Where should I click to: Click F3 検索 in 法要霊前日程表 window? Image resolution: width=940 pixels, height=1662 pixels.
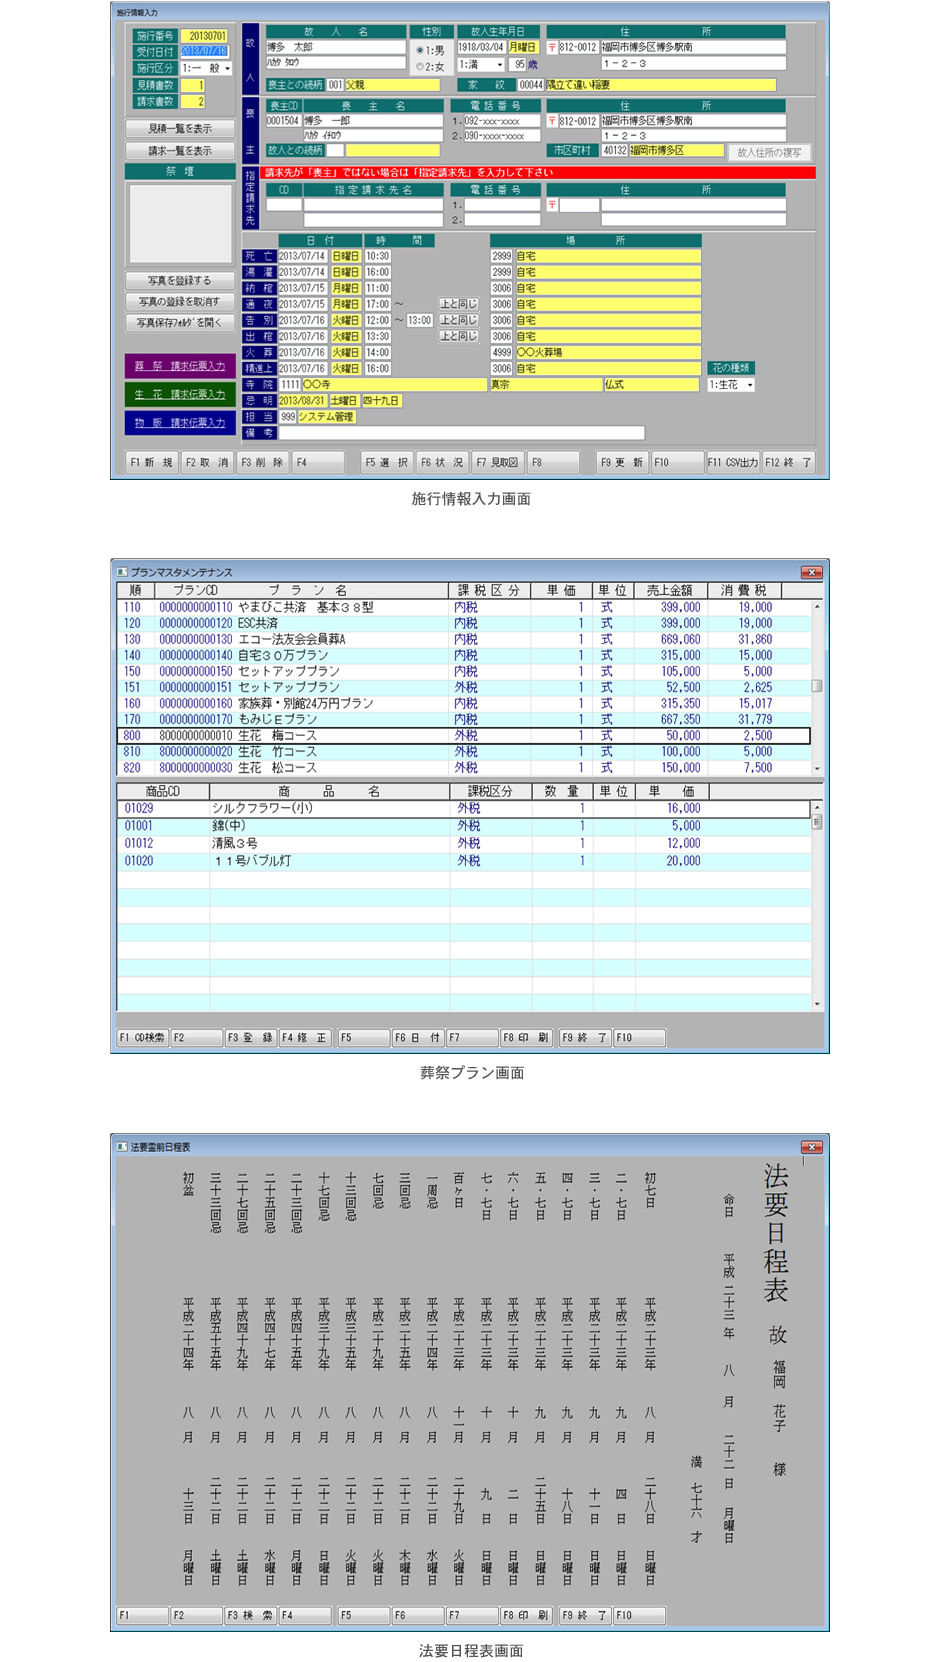tap(250, 1615)
